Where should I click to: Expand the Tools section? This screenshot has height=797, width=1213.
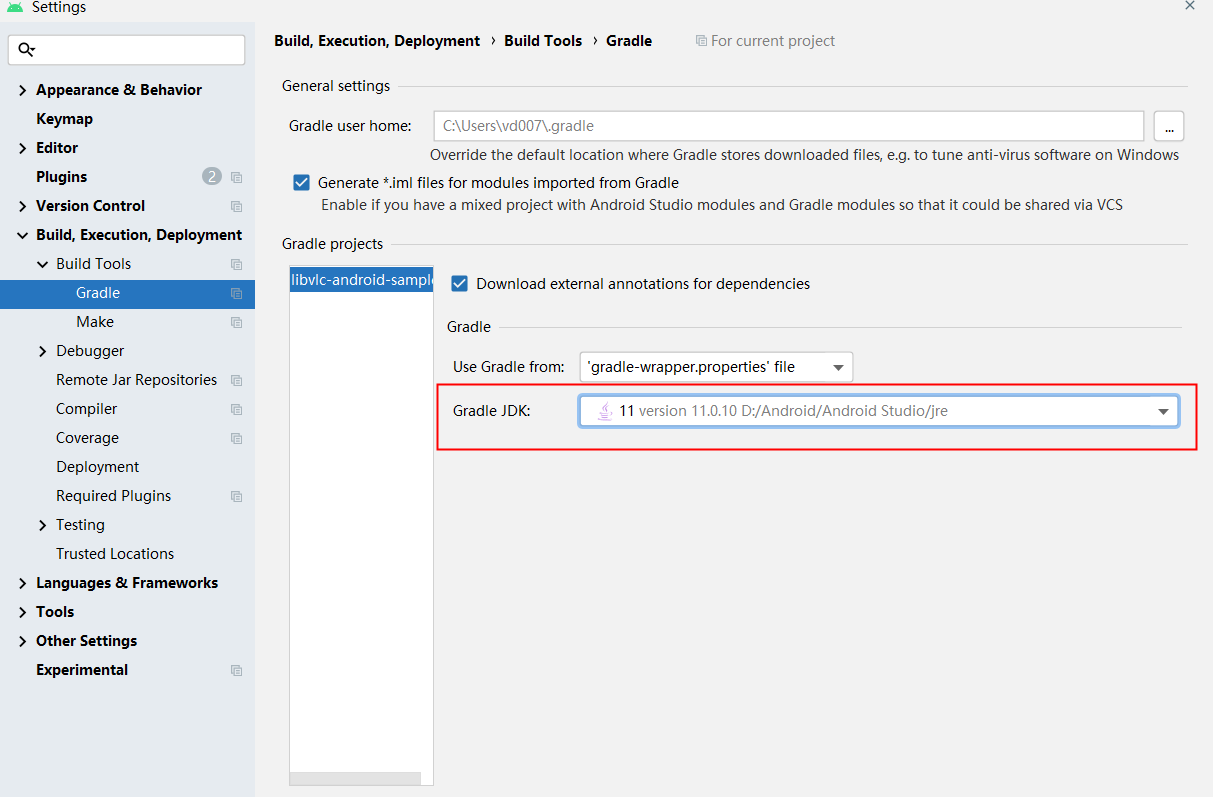point(22,612)
